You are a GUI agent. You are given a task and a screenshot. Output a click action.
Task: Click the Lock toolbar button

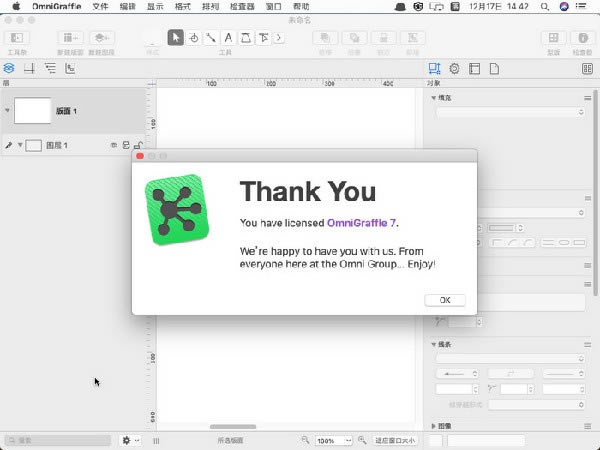pyautogui.click(x=383, y=38)
